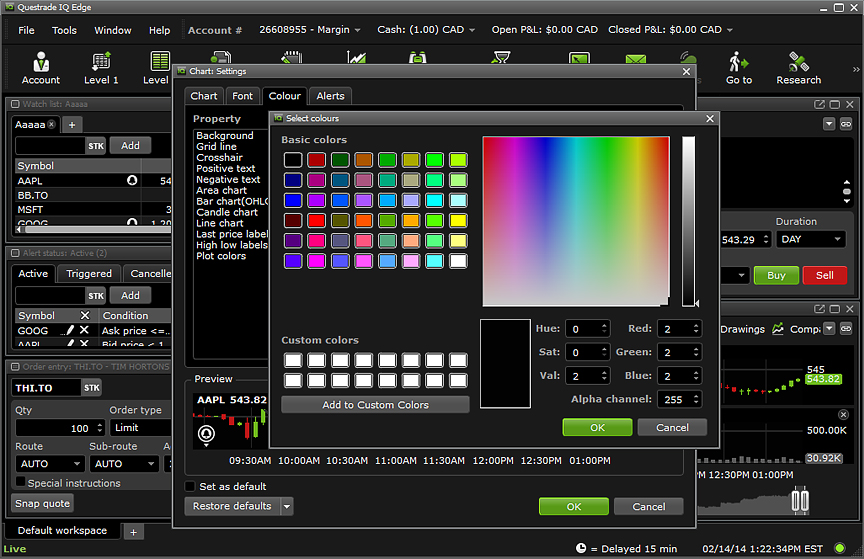Click the red Sell button

824,275
